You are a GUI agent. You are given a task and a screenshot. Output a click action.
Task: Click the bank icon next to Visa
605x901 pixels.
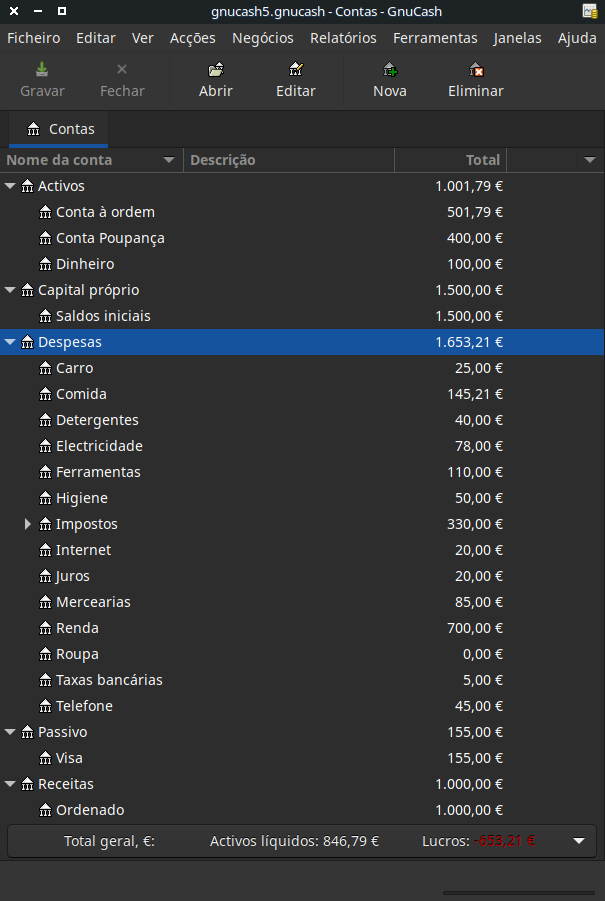click(x=45, y=758)
